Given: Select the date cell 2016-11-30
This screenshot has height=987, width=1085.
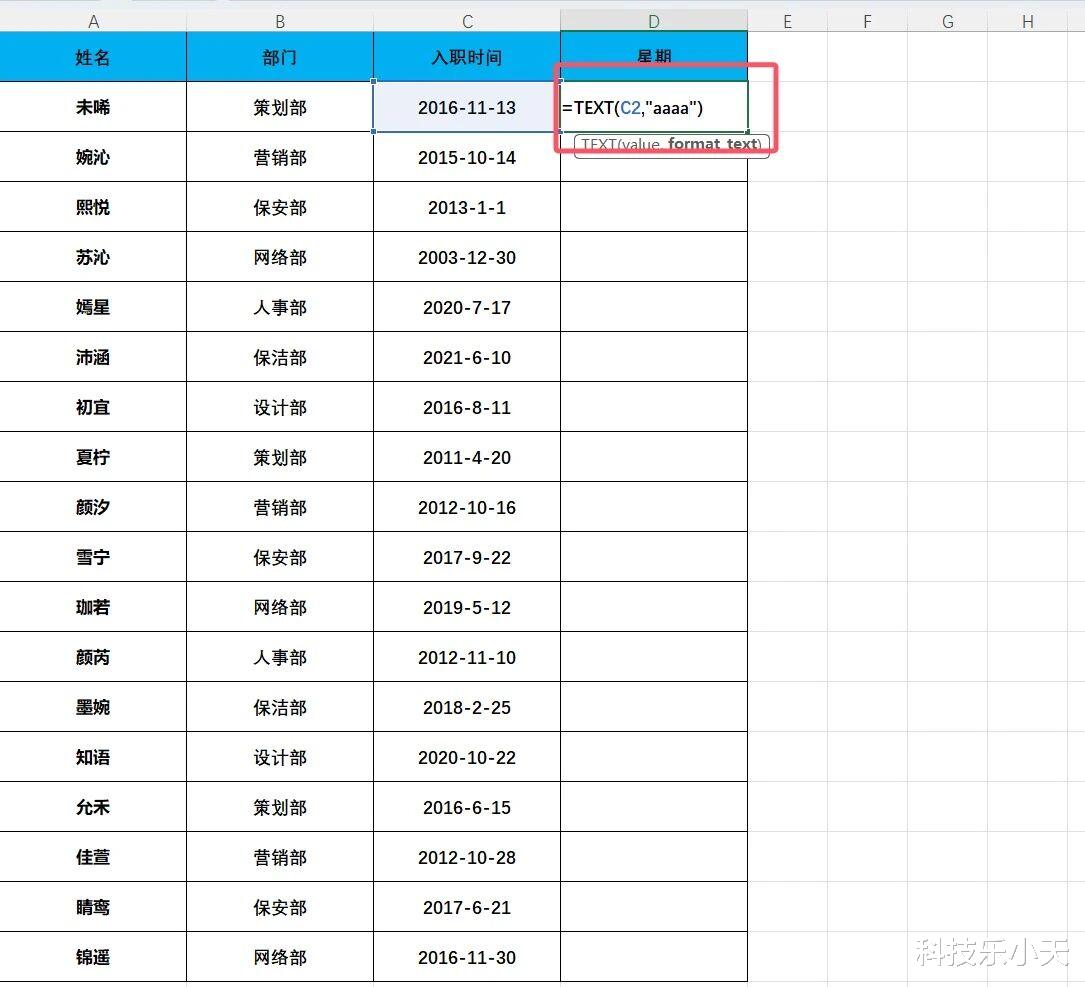Looking at the screenshot, I should tap(467, 957).
